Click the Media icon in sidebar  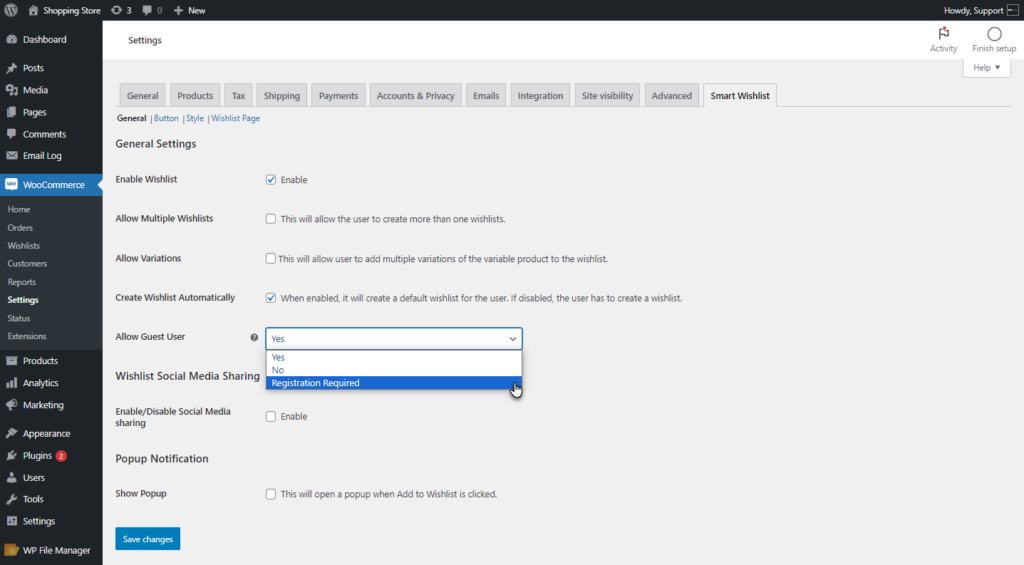point(12,90)
